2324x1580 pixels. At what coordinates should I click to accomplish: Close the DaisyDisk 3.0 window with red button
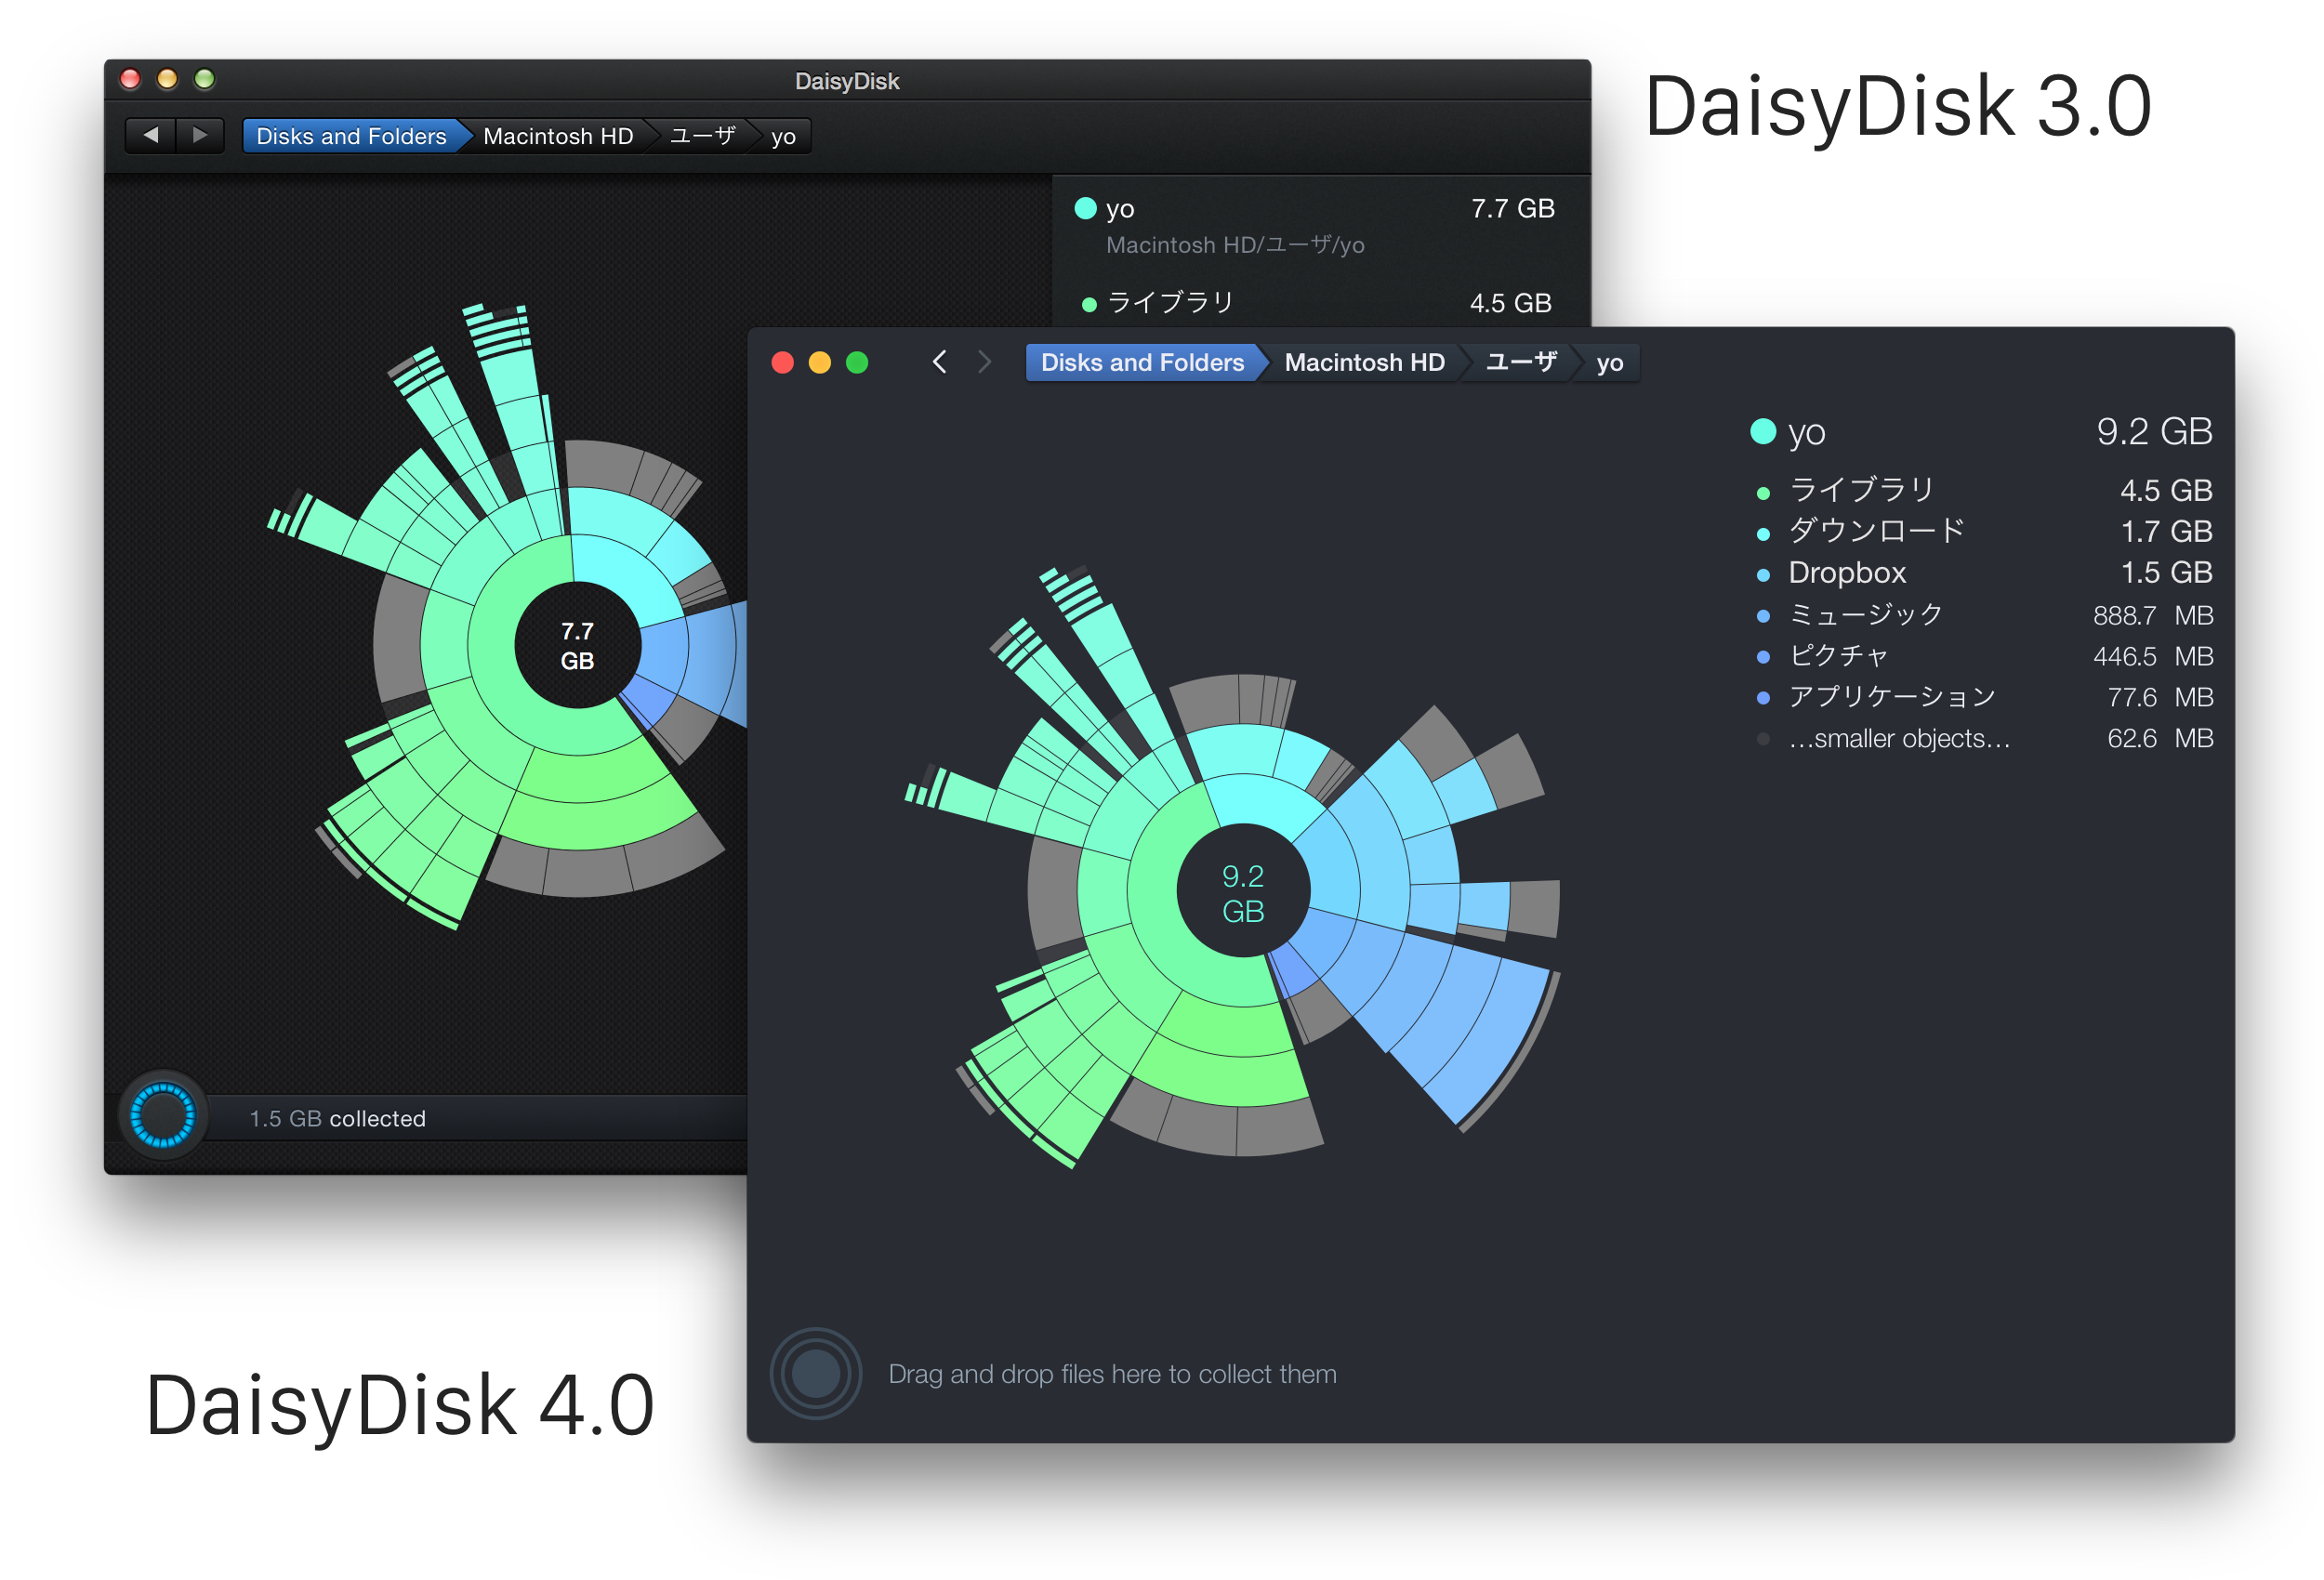[130, 79]
